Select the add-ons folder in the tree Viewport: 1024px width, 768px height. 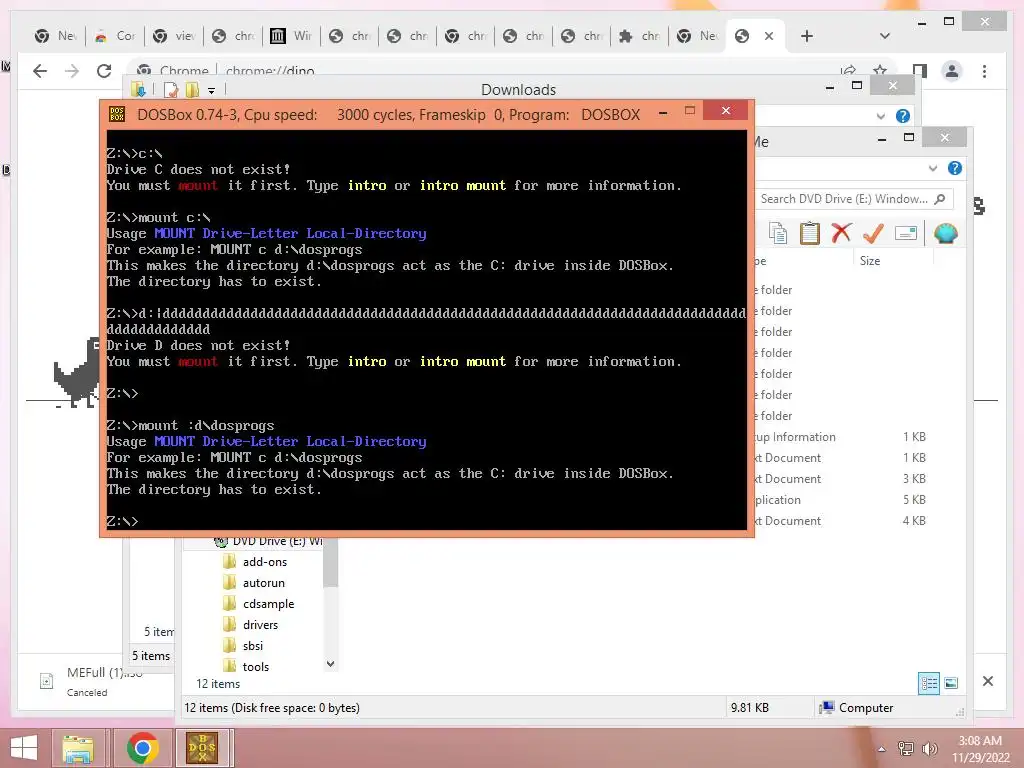pyautogui.click(x=264, y=562)
